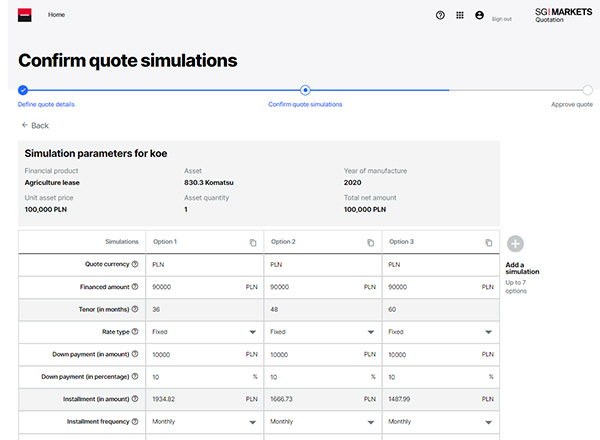The width and height of the screenshot is (600, 440).
Task: View Tenor (in months) info tooltip icon
Action: pos(135,309)
